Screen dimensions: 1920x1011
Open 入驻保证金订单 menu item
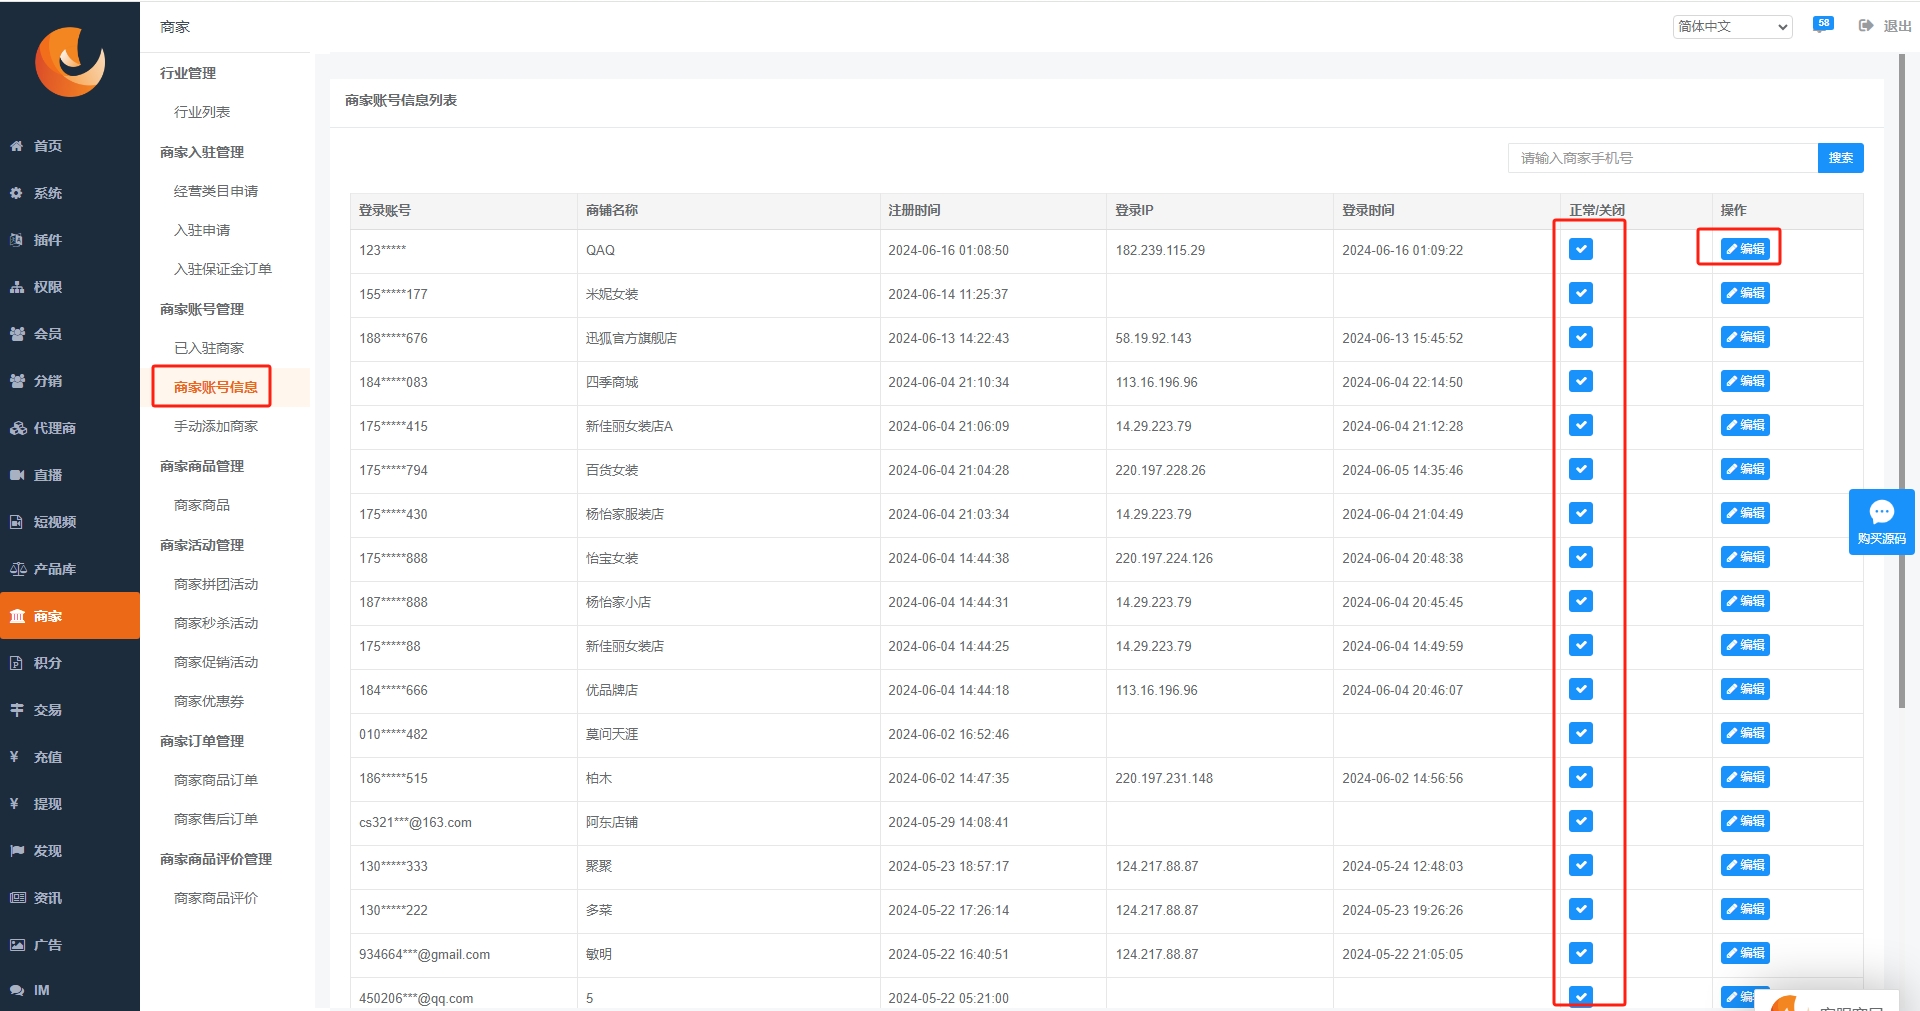223,269
